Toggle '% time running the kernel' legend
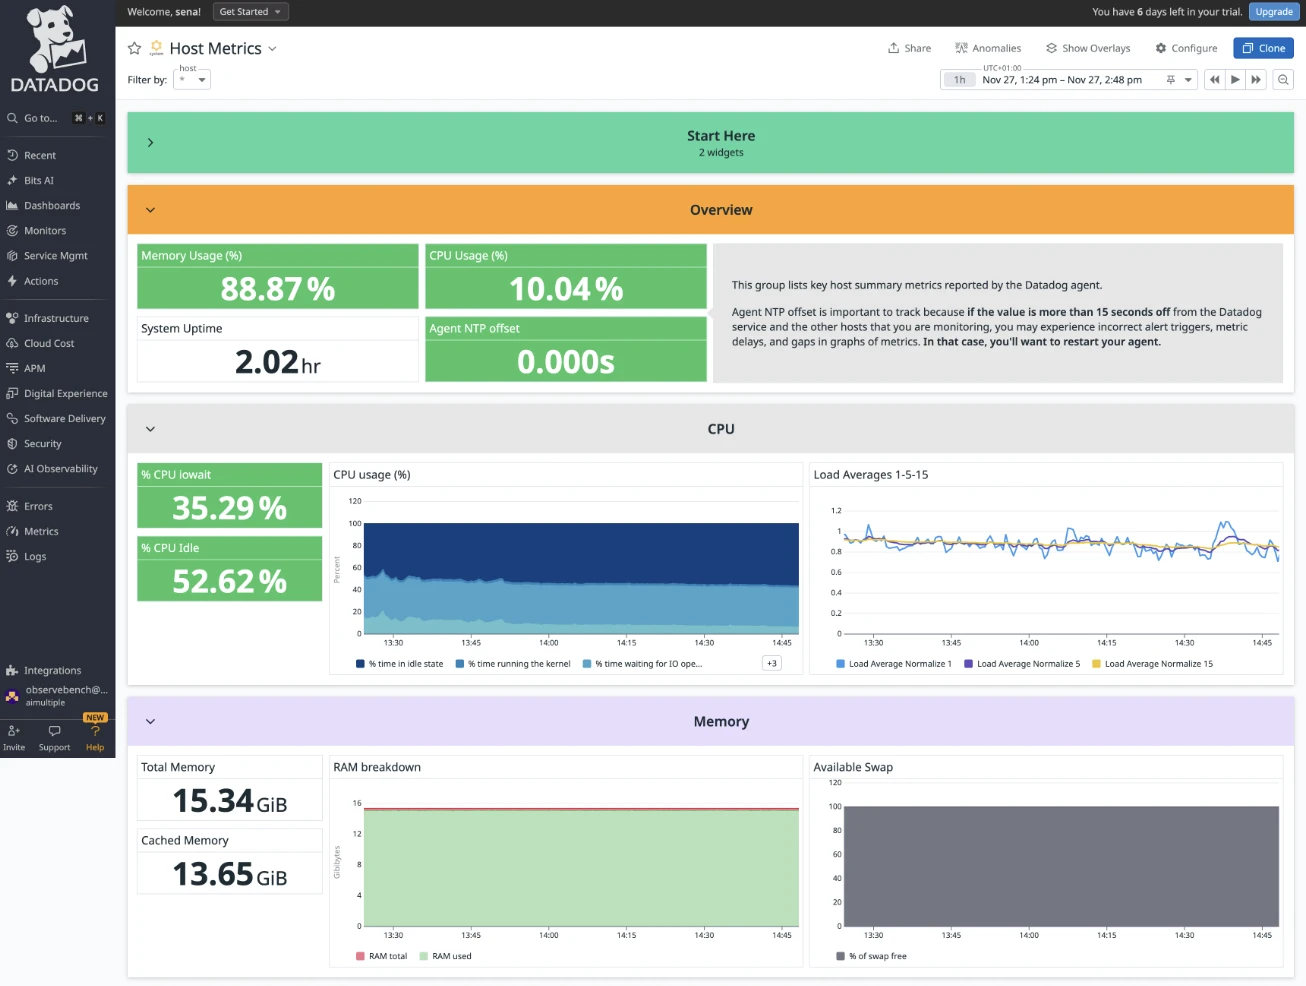Image resolution: width=1306 pixels, height=986 pixels. 513,663
